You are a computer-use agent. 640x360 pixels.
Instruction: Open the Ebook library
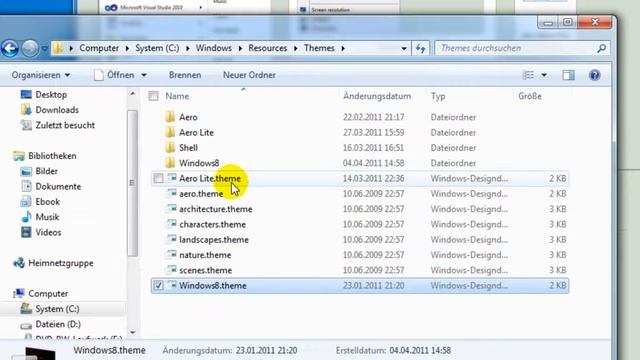coord(40,202)
